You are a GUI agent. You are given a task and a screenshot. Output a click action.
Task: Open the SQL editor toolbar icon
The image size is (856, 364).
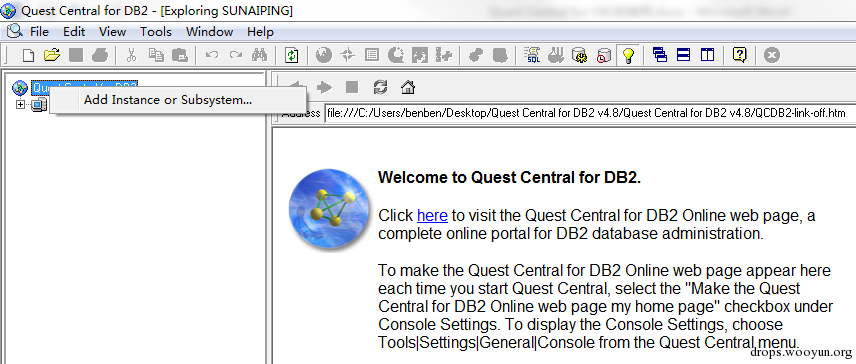[531, 55]
